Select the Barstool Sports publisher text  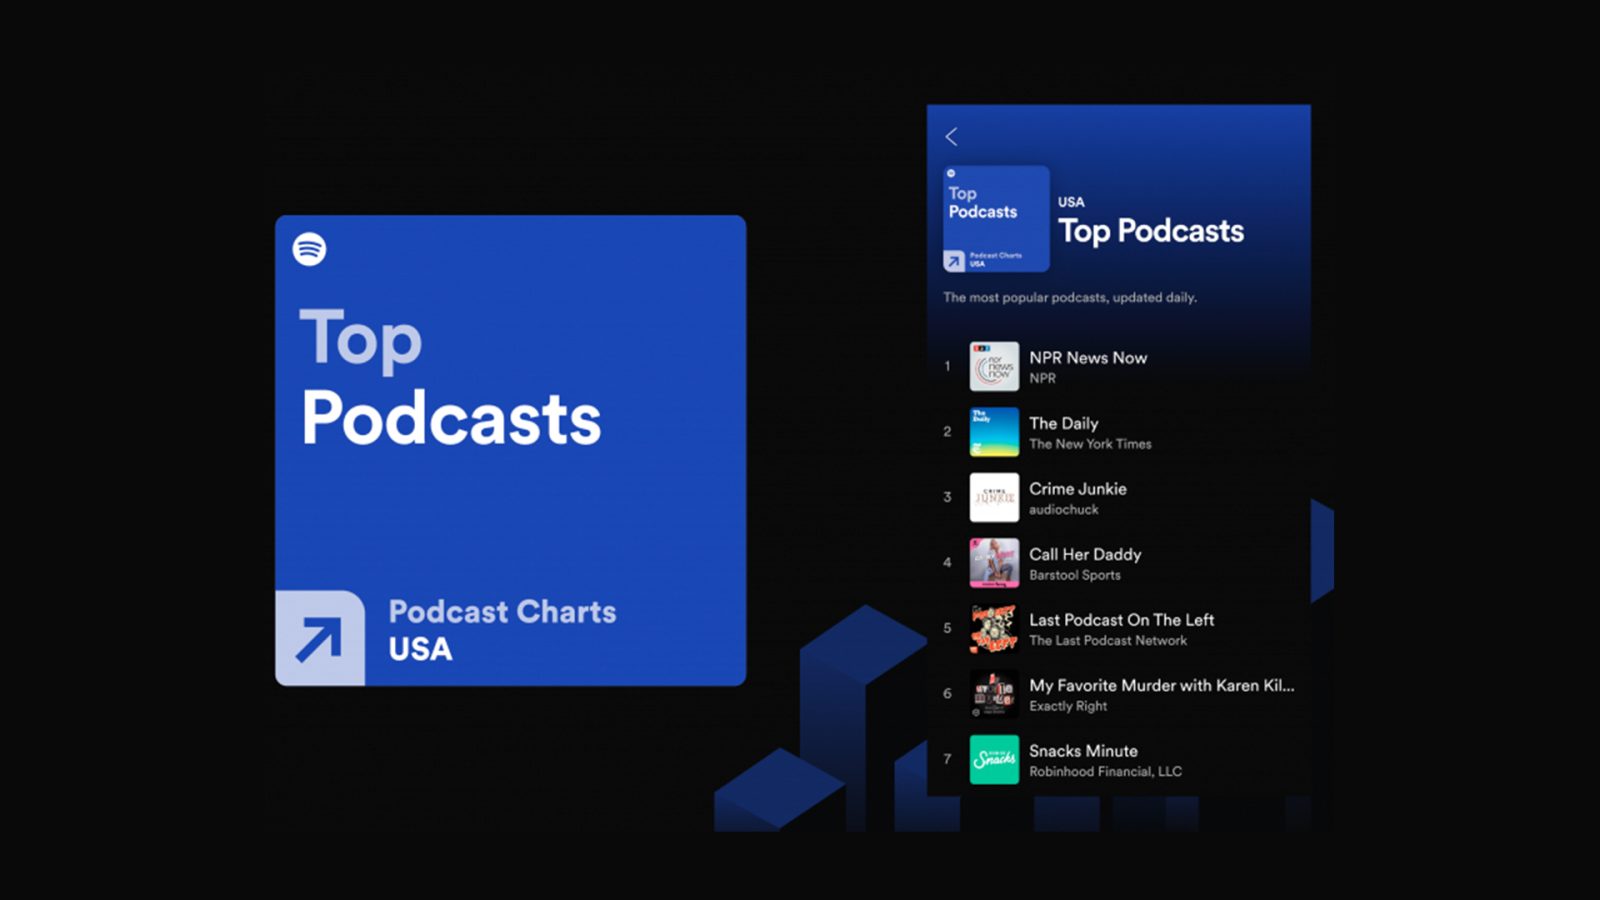point(1075,575)
